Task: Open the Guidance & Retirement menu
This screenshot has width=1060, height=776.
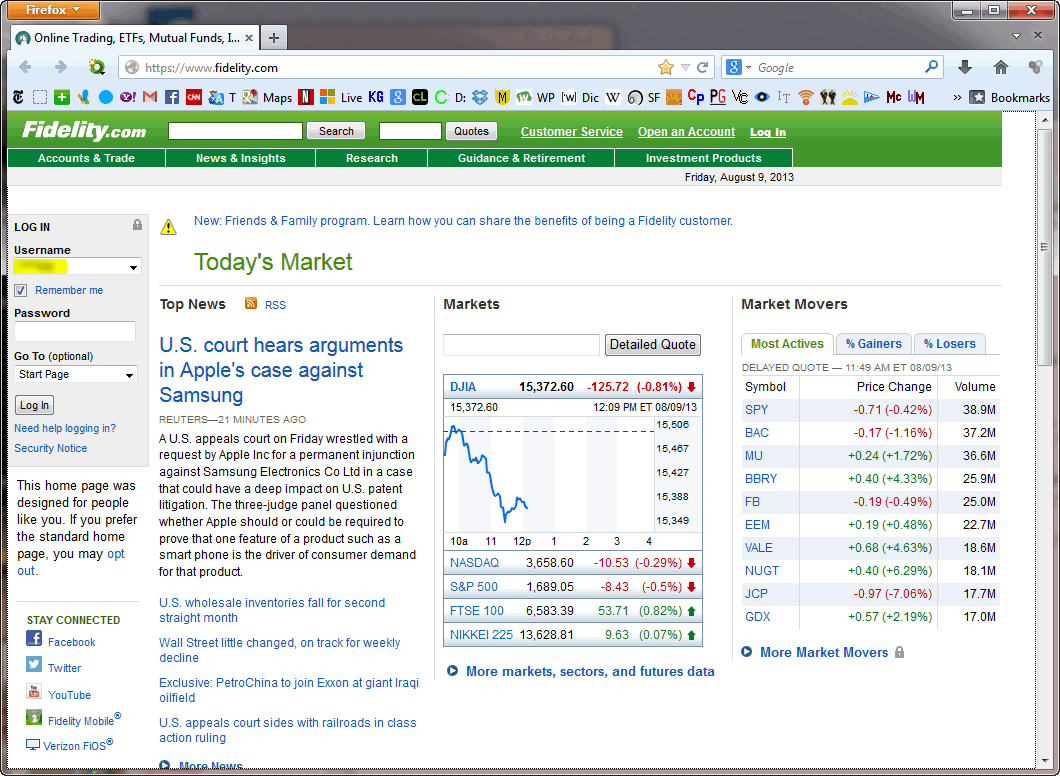Action: 521,158
